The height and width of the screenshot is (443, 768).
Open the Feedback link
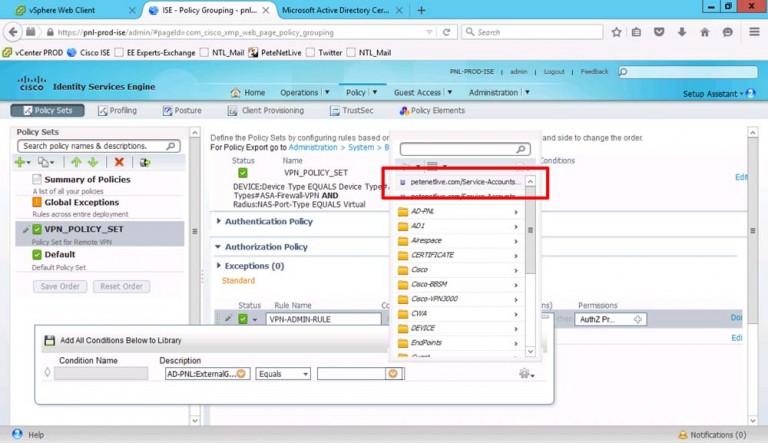coord(594,72)
